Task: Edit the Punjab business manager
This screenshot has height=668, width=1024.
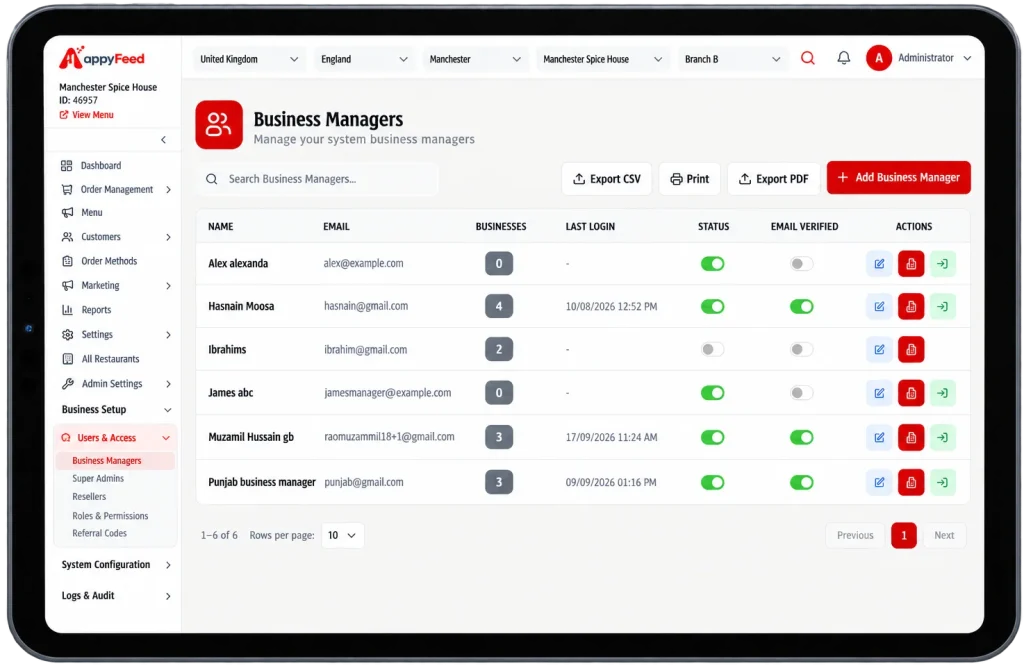Action: click(x=879, y=483)
